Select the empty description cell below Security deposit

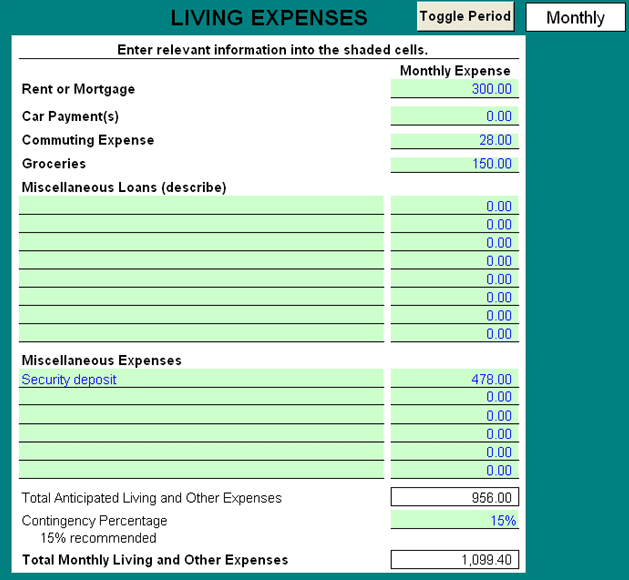tap(201, 397)
